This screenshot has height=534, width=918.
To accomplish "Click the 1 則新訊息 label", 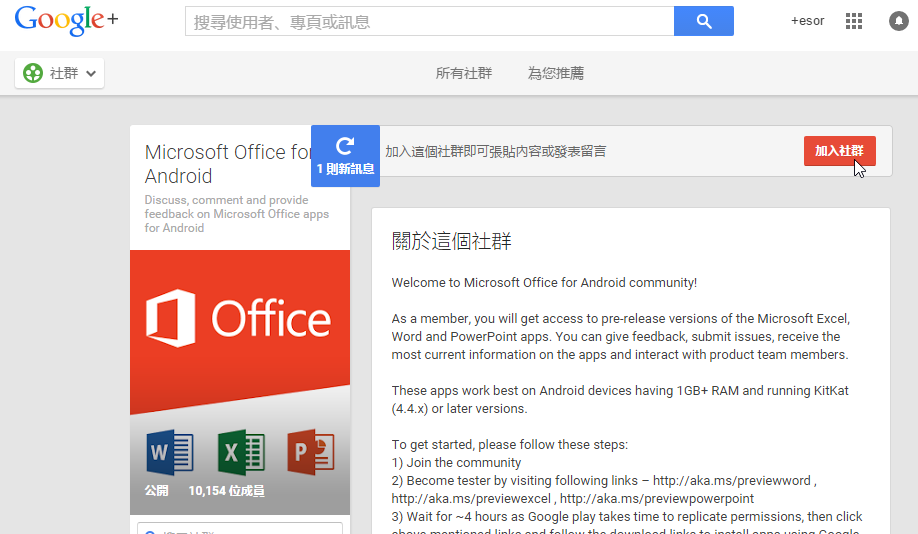I will [x=345, y=169].
